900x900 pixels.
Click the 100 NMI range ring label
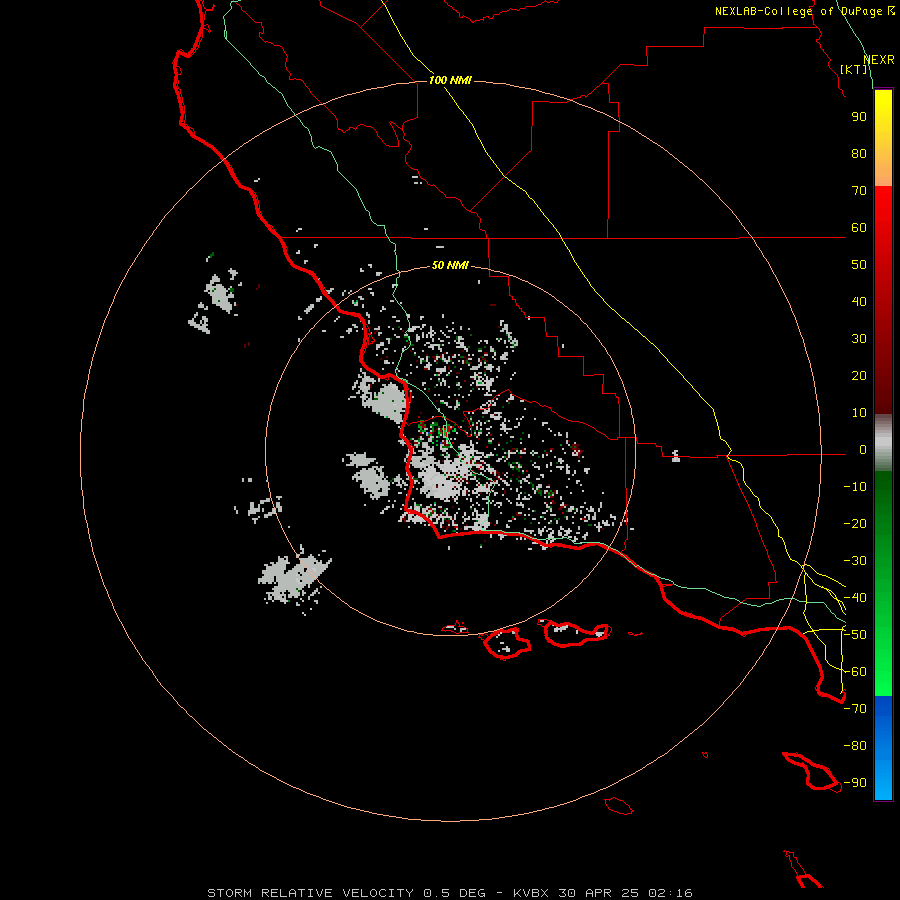coord(450,80)
